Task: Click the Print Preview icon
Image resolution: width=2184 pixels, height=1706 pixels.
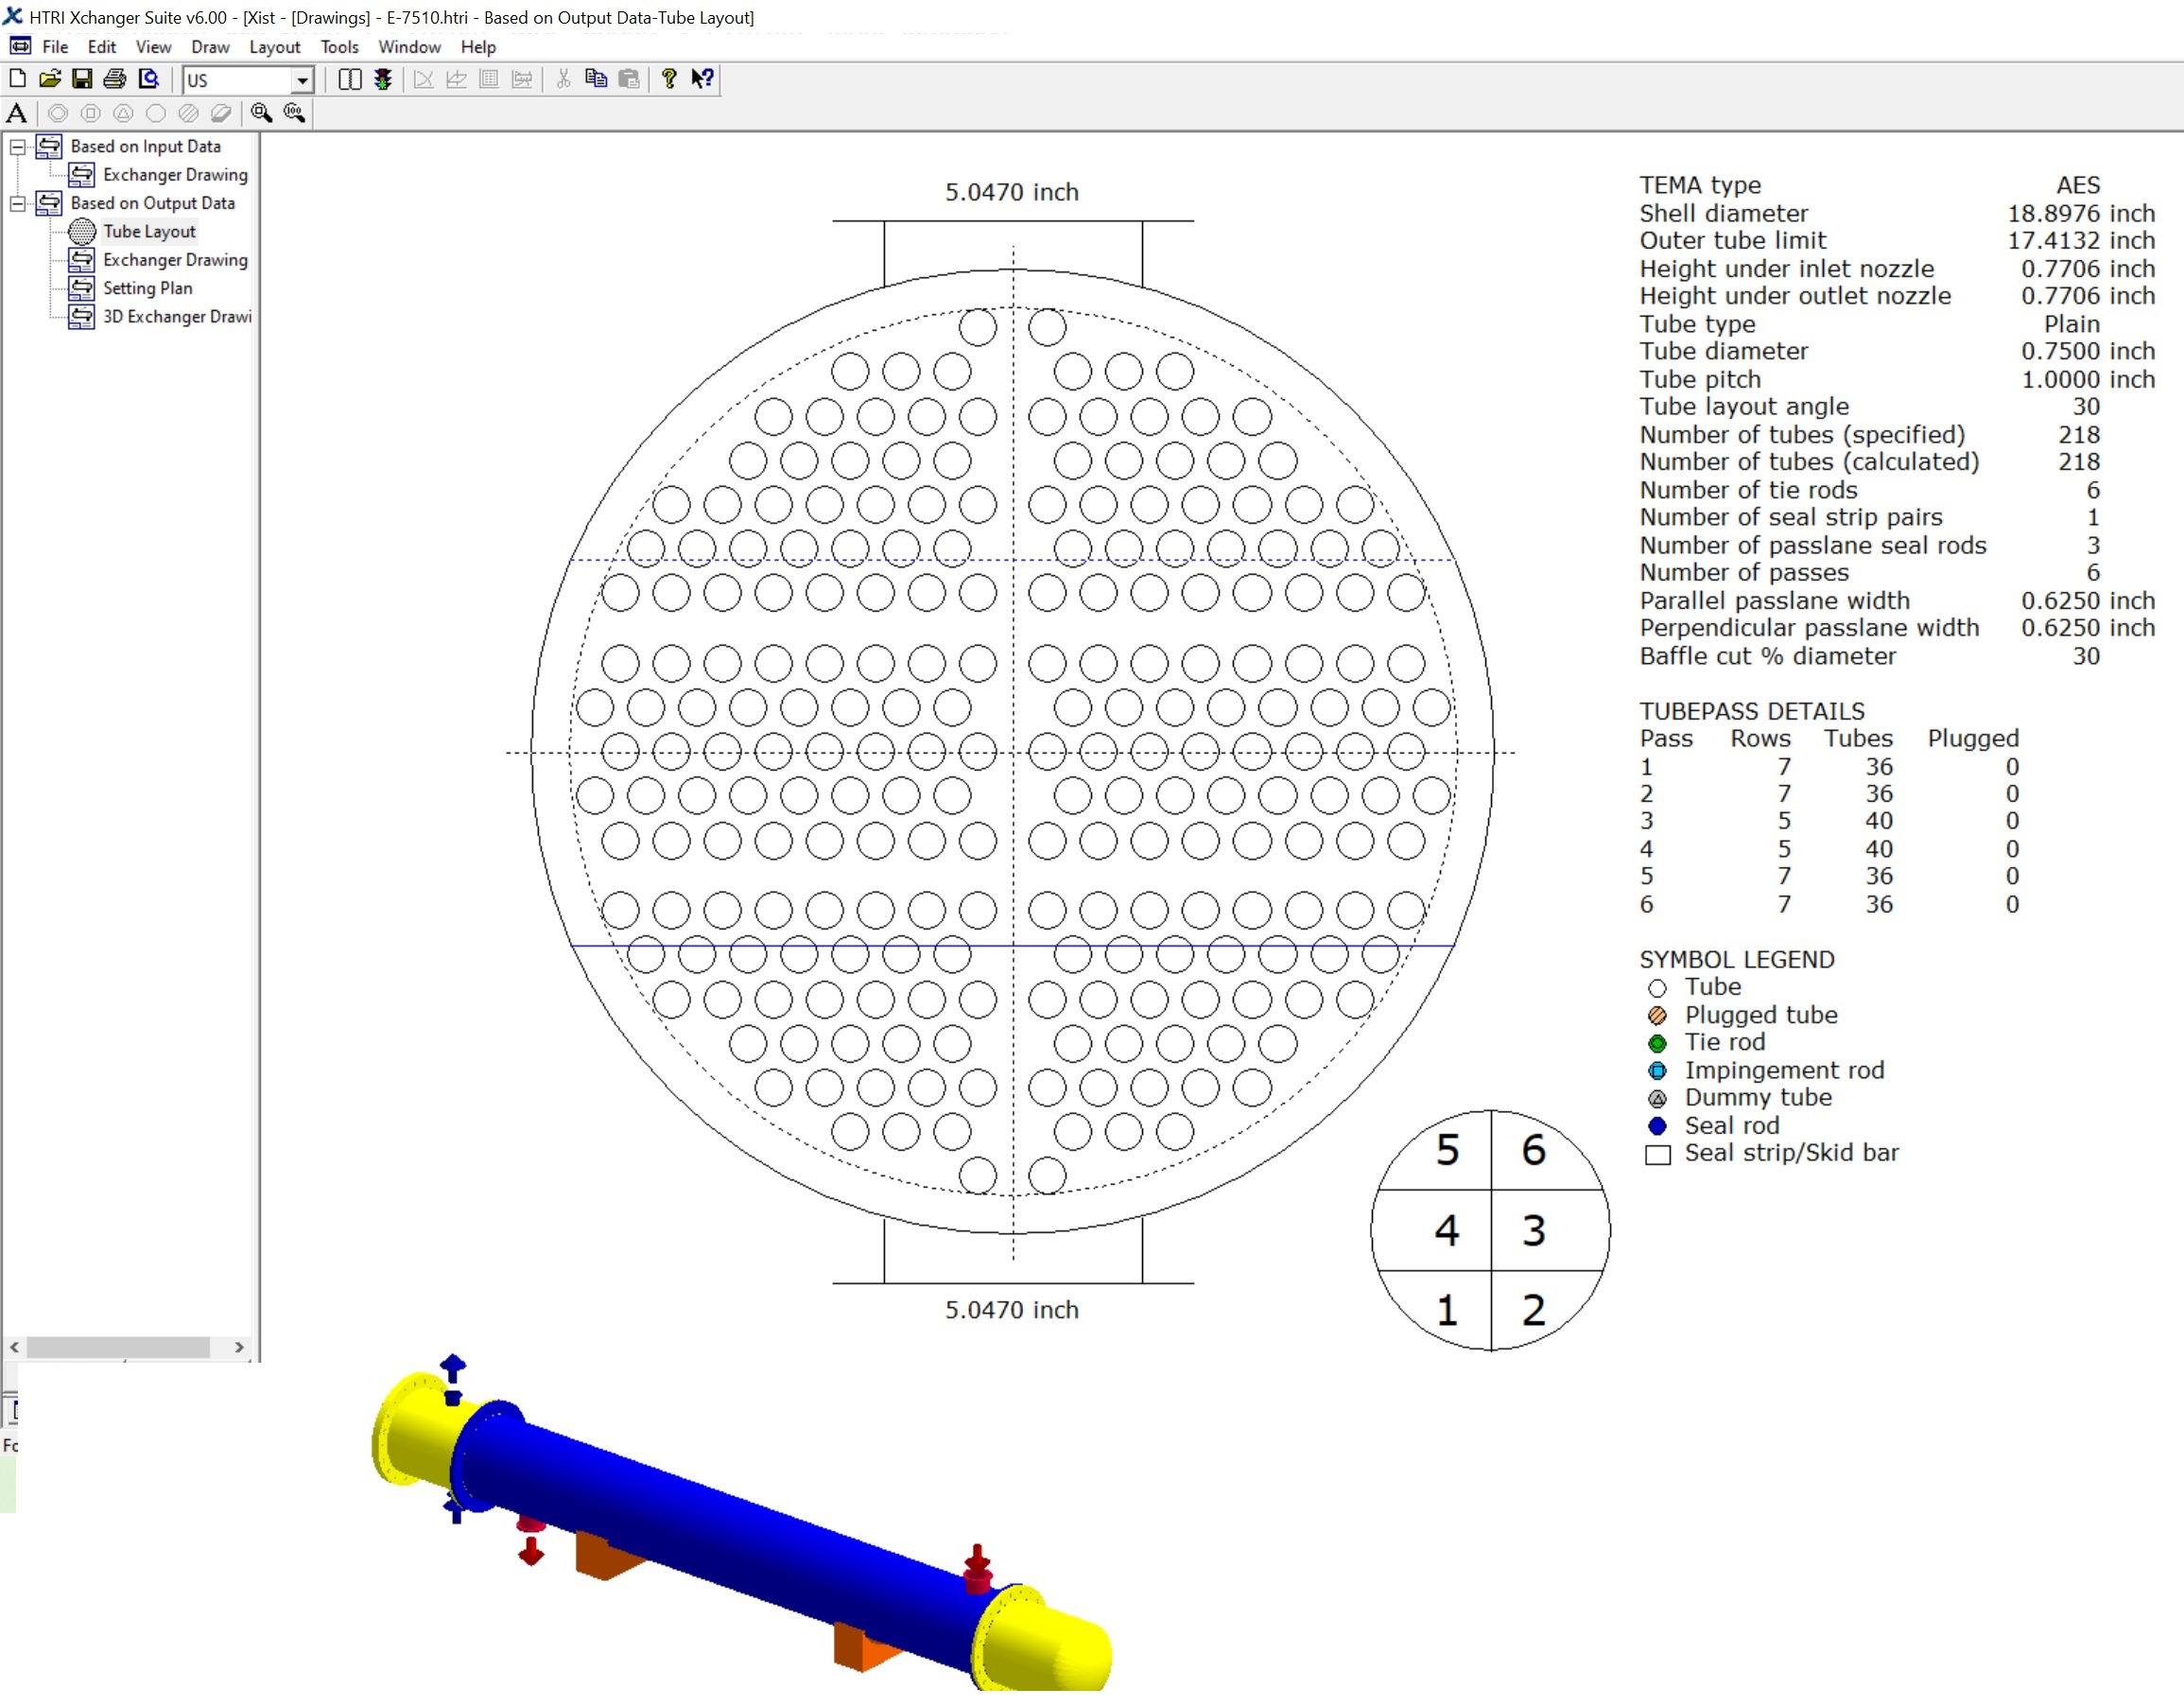Action: tap(149, 79)
